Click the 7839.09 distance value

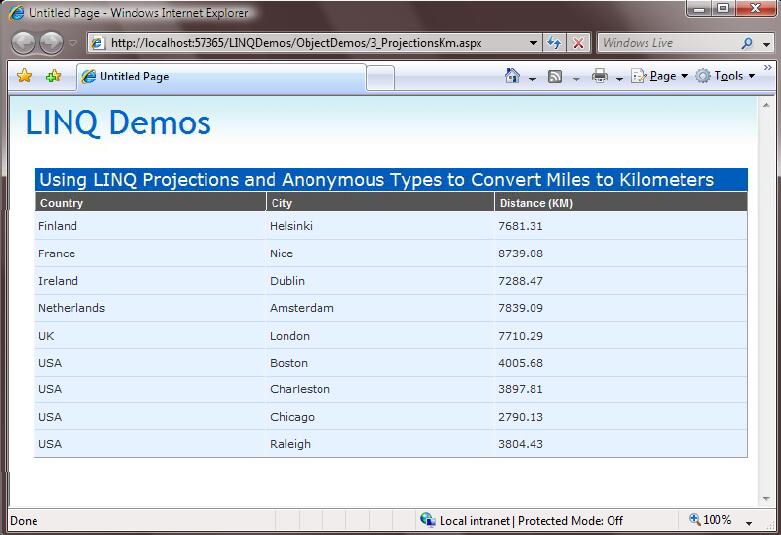[520, 308]
